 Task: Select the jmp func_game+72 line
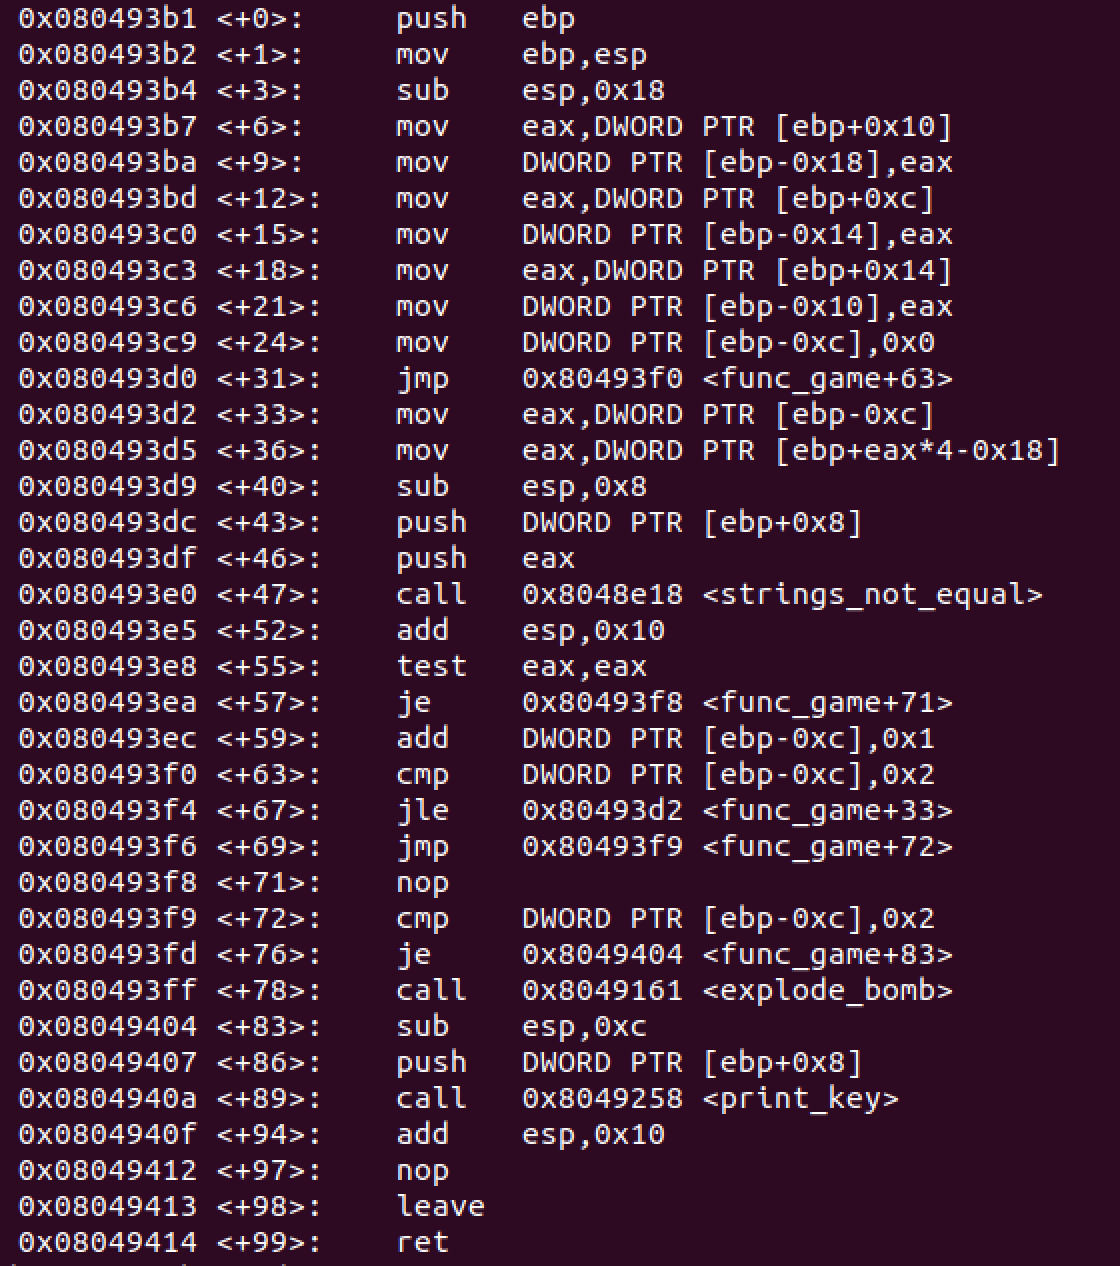(x=485, y=846)
